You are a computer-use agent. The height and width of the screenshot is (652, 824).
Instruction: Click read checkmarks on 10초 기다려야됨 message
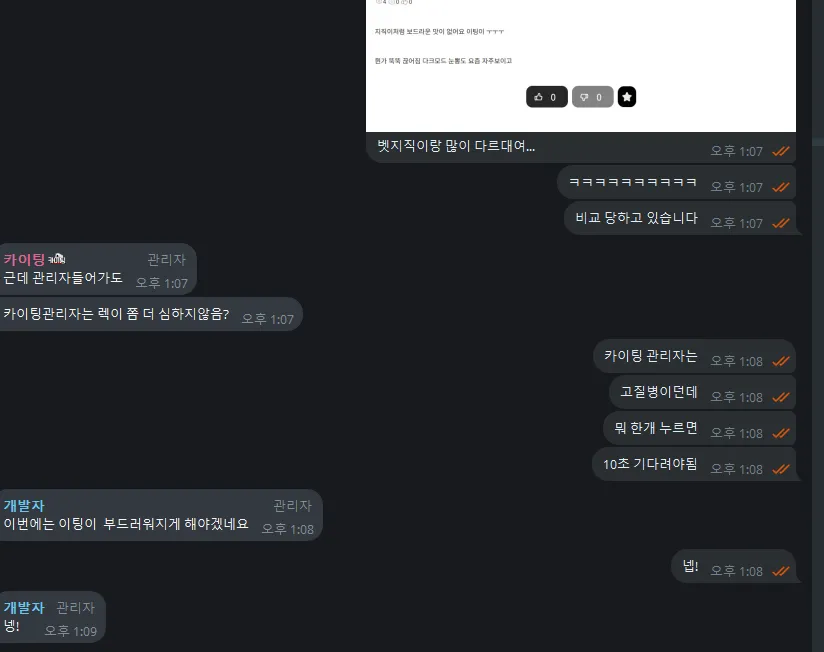click(781, 469)
